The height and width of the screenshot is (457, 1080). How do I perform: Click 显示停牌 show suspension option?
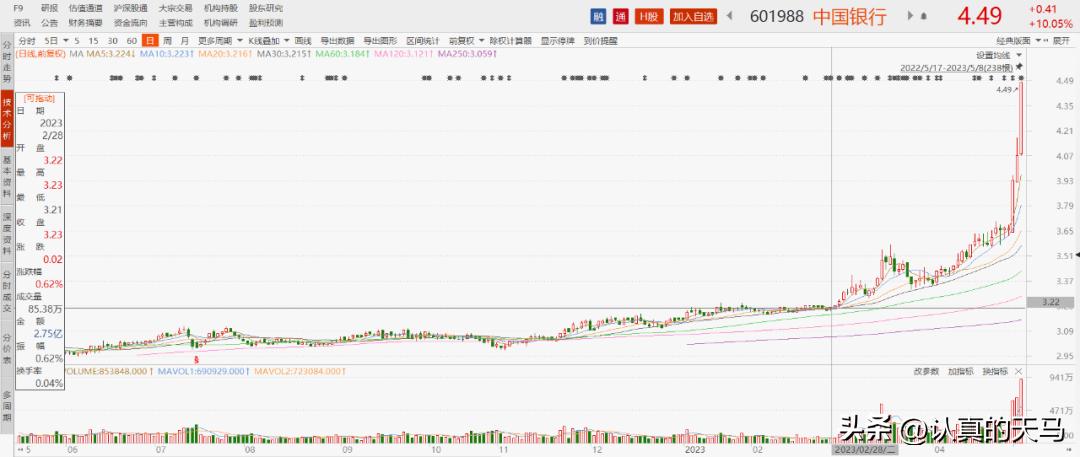pos(557,41)
